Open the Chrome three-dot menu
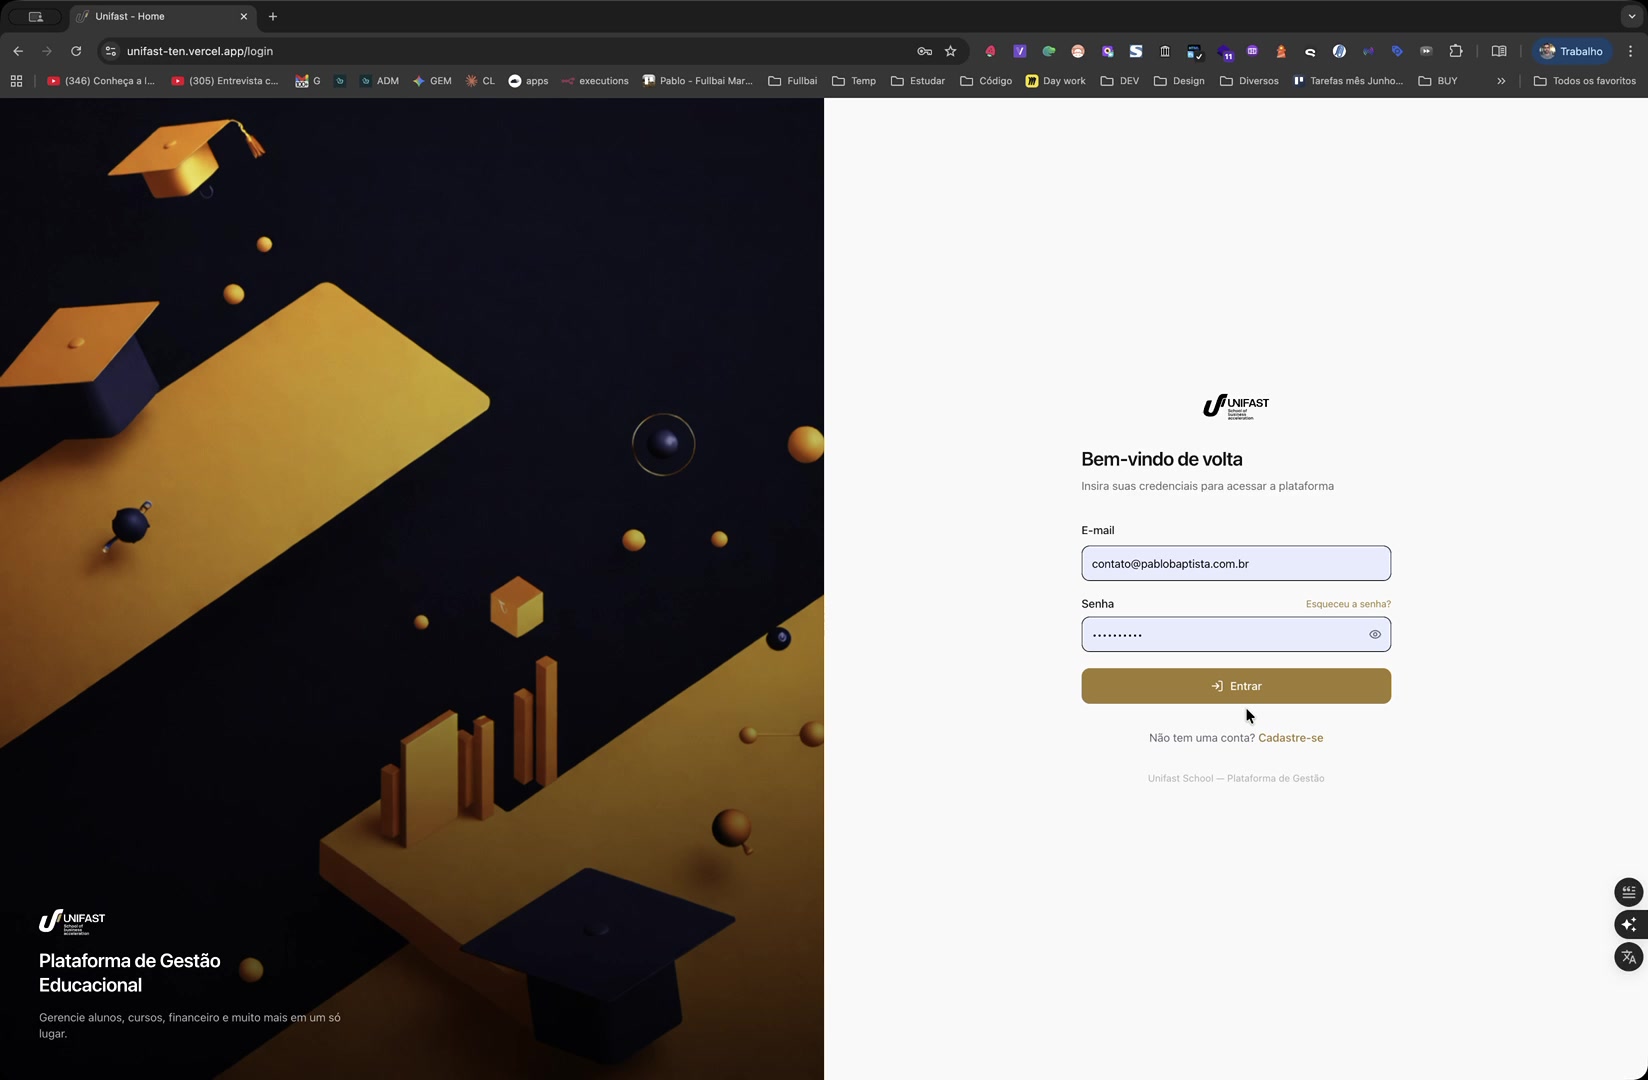Viewport: 1648px width, 1080px height. point(1630,51)
